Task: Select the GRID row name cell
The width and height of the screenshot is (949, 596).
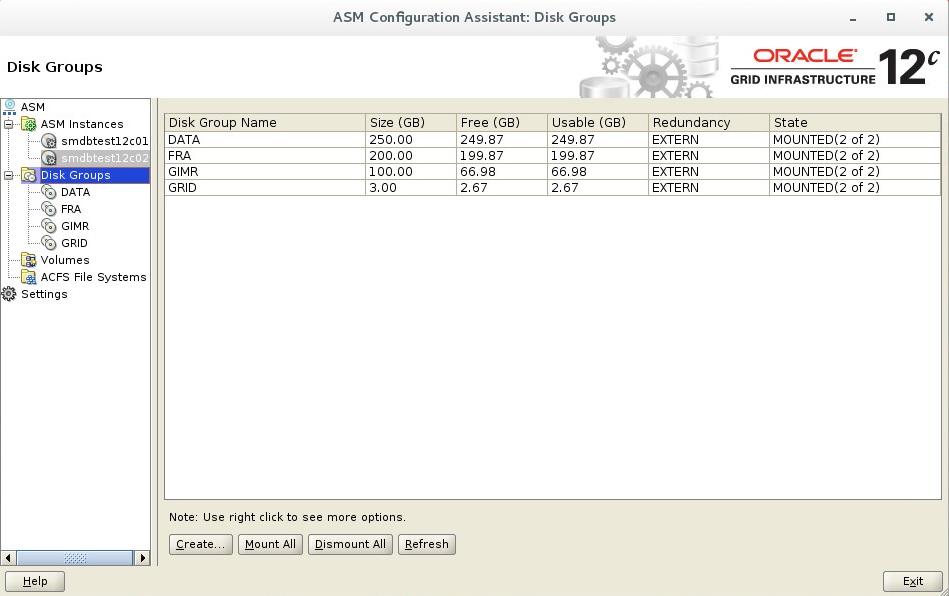Action: 265,188
